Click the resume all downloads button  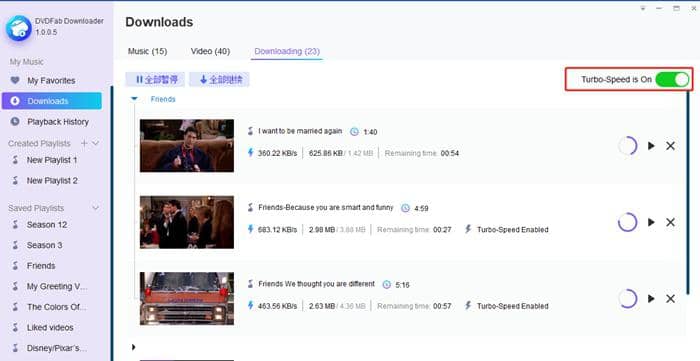pos(219,79)
